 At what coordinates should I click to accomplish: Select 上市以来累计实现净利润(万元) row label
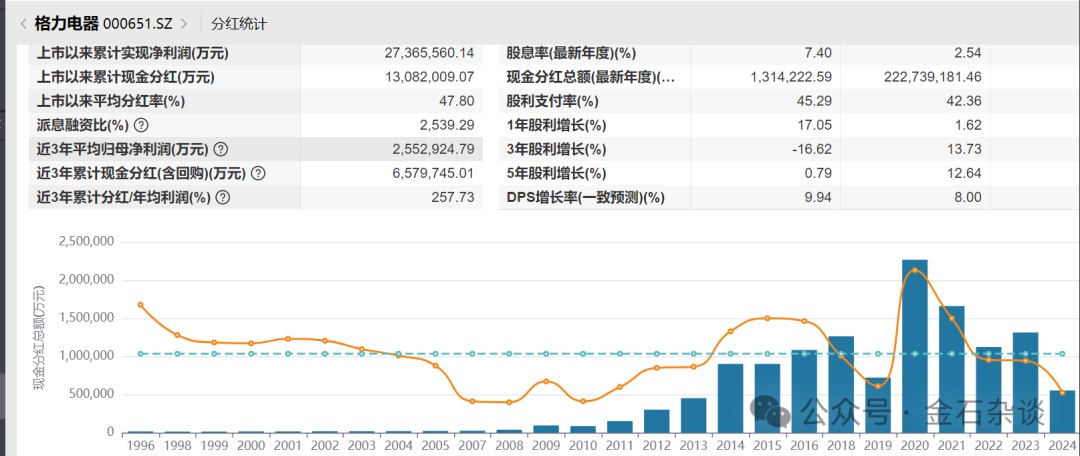[x=132, y=53]
